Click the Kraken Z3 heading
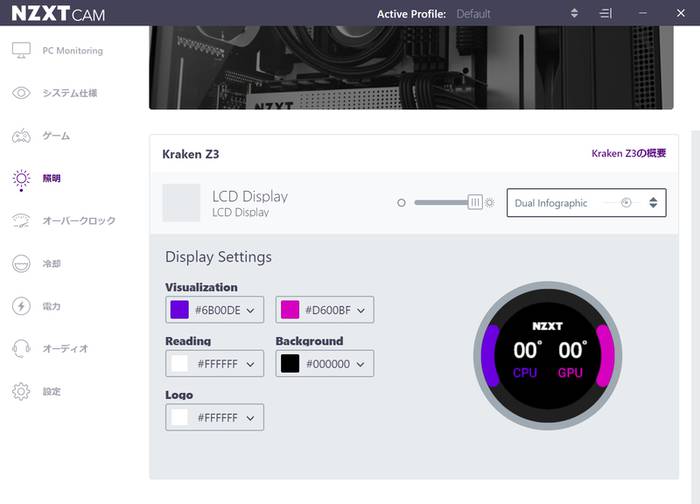This screenshot has width=700, height=504. pos(191,154)
